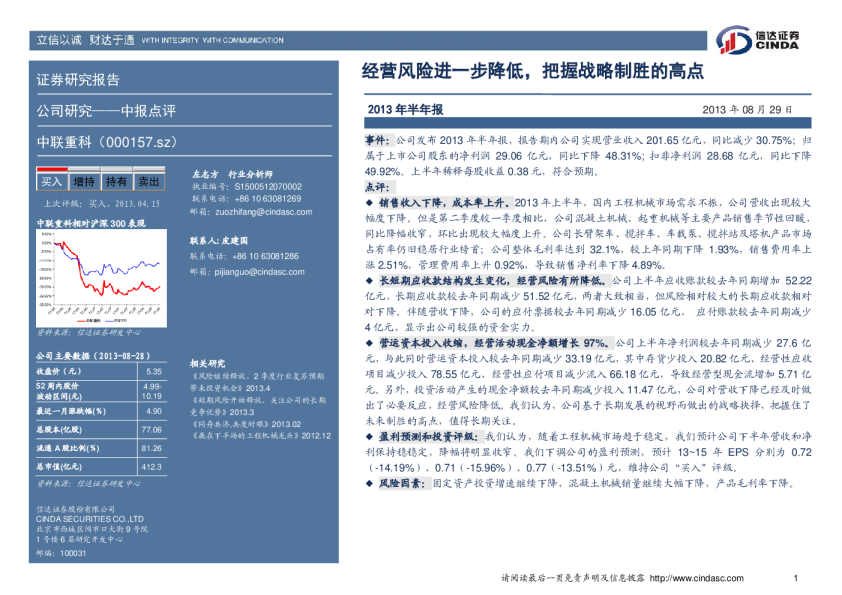Select the 持有 rating box

tap(117, 181)
